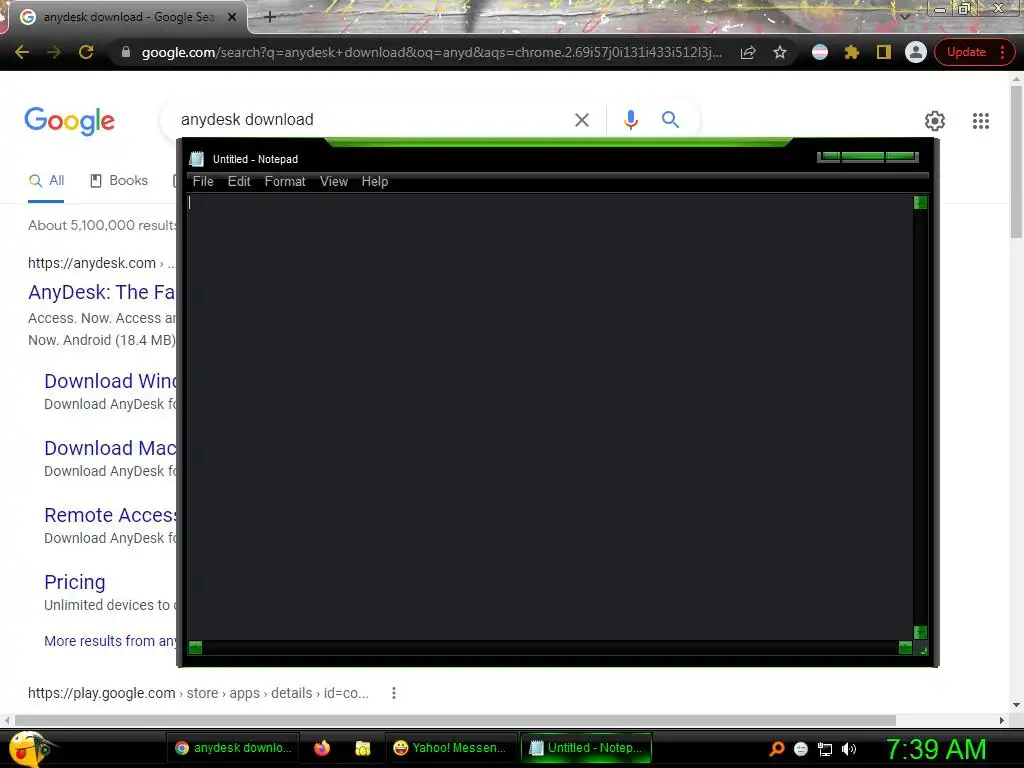Image resolution: width=1024 pixels, height=768 pixels.
Task: Click the https://anydesk.com result URL
Action: [91, 263]
